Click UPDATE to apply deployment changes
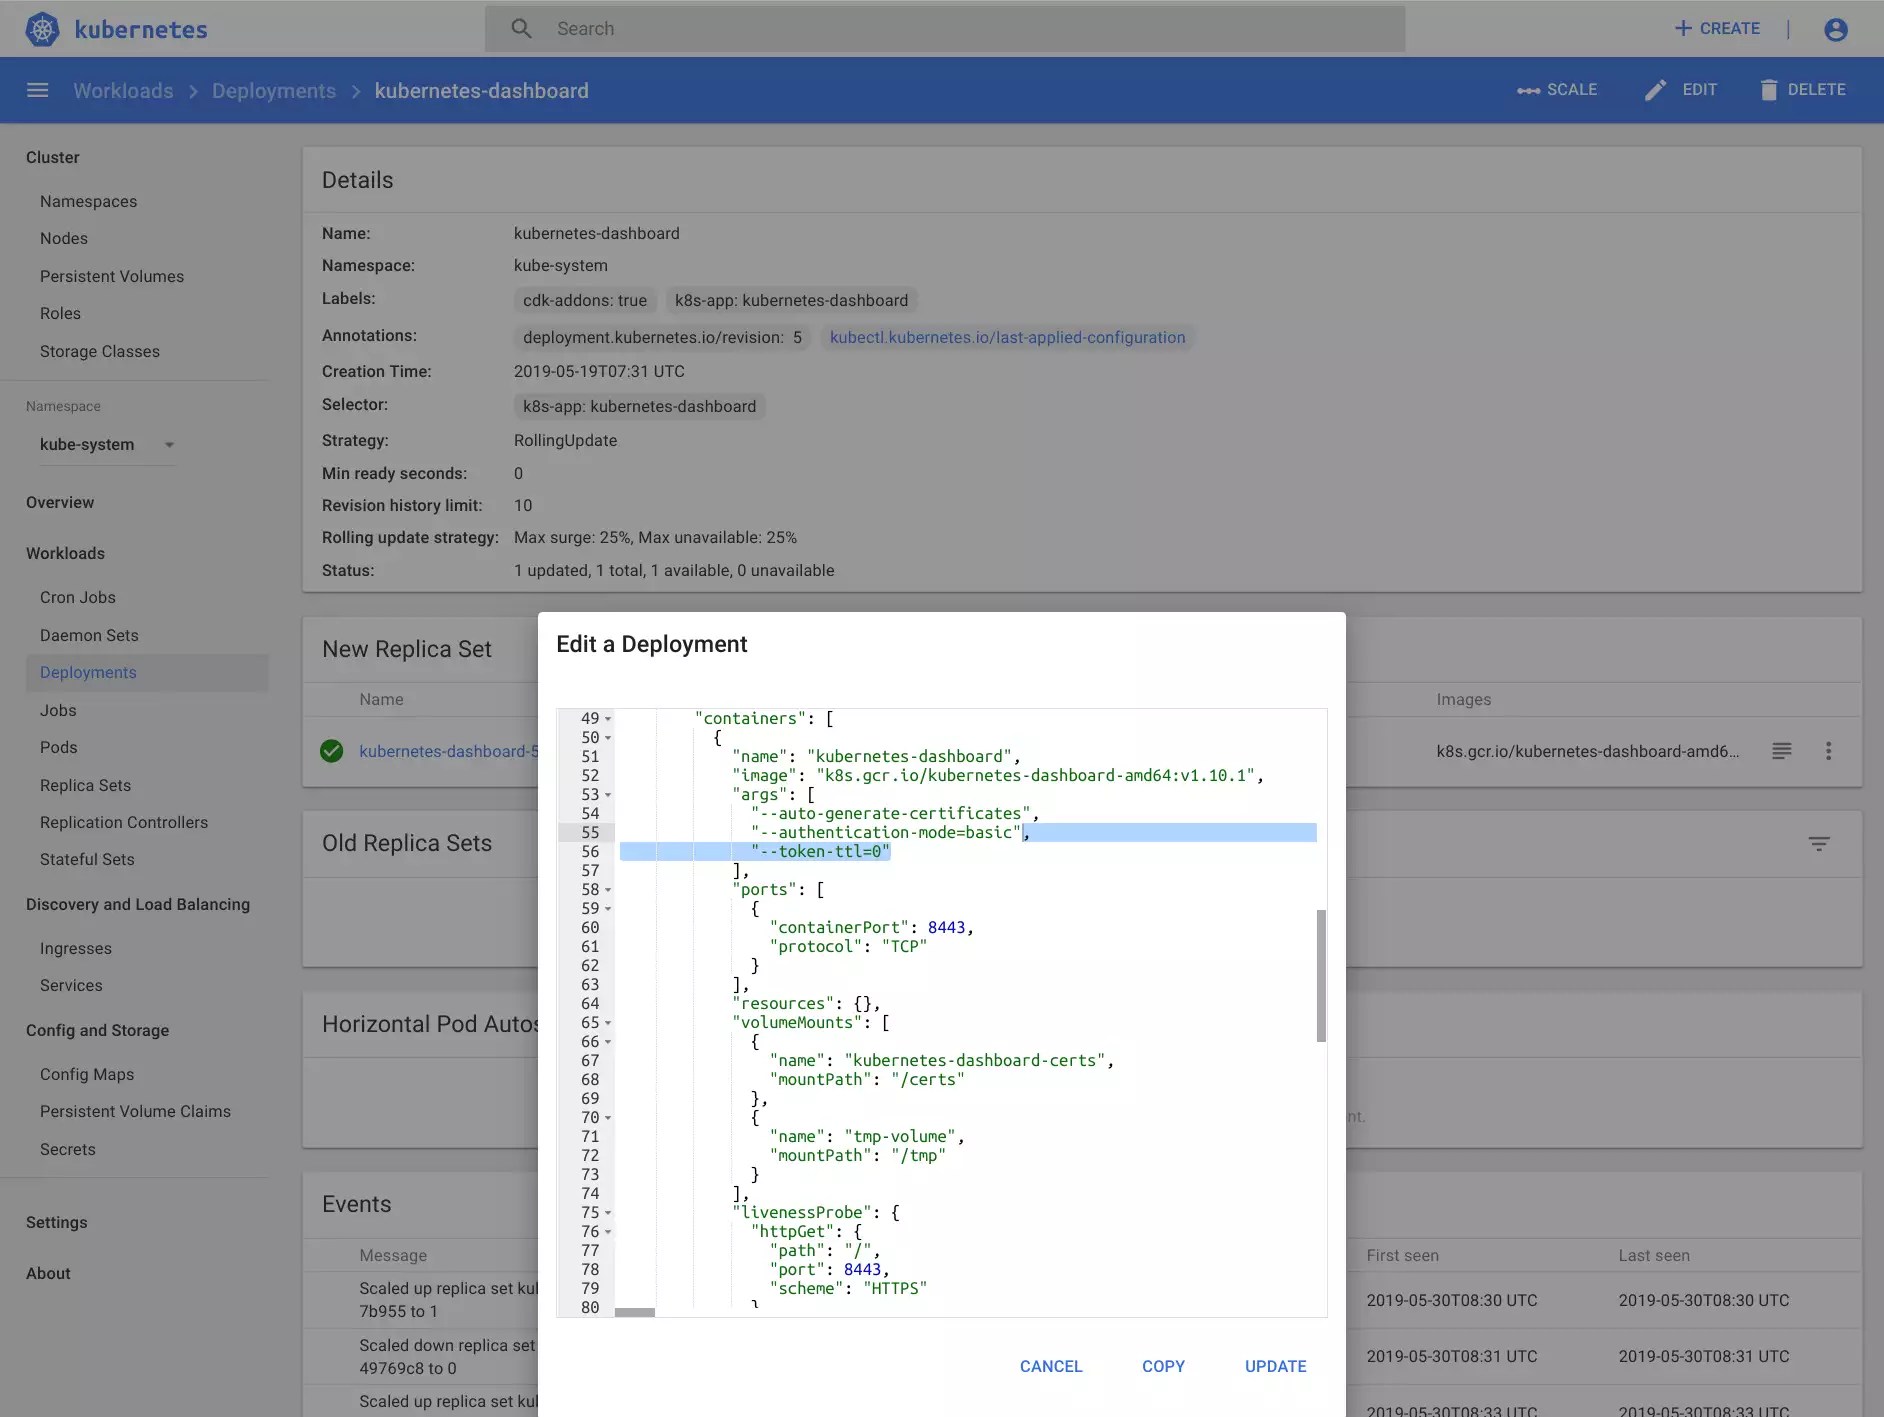This screenshot has width=1884, height=1417. [1275, 1366]
